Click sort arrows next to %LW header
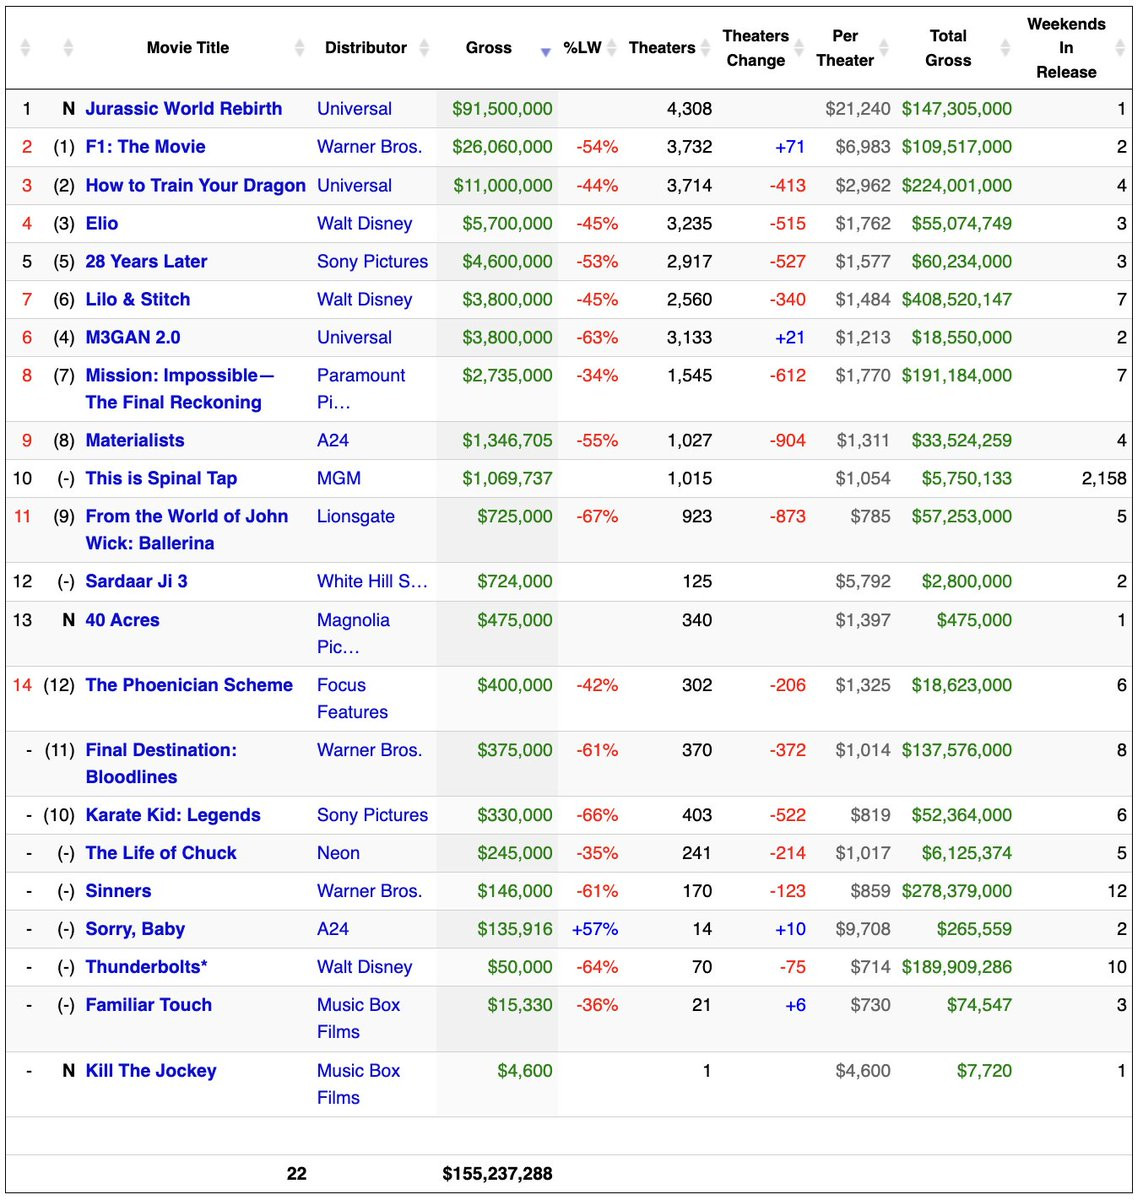 pos(612,48)
